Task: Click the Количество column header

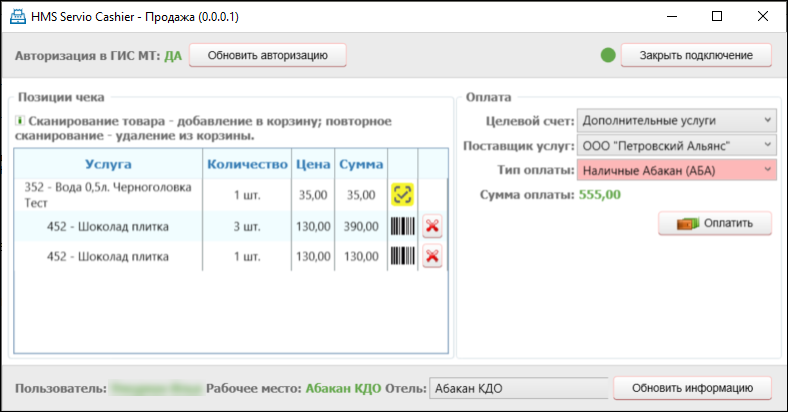Action: point(246,163)
